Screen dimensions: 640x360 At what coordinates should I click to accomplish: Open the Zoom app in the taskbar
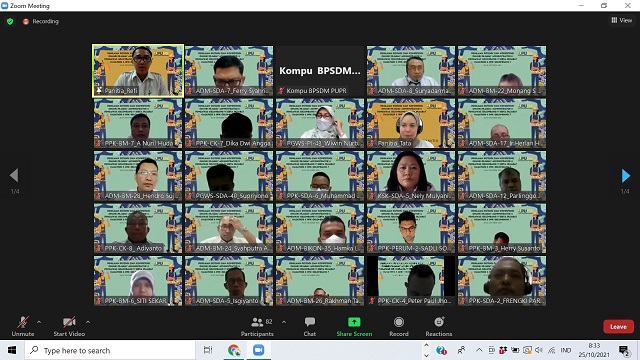[258, 350]
